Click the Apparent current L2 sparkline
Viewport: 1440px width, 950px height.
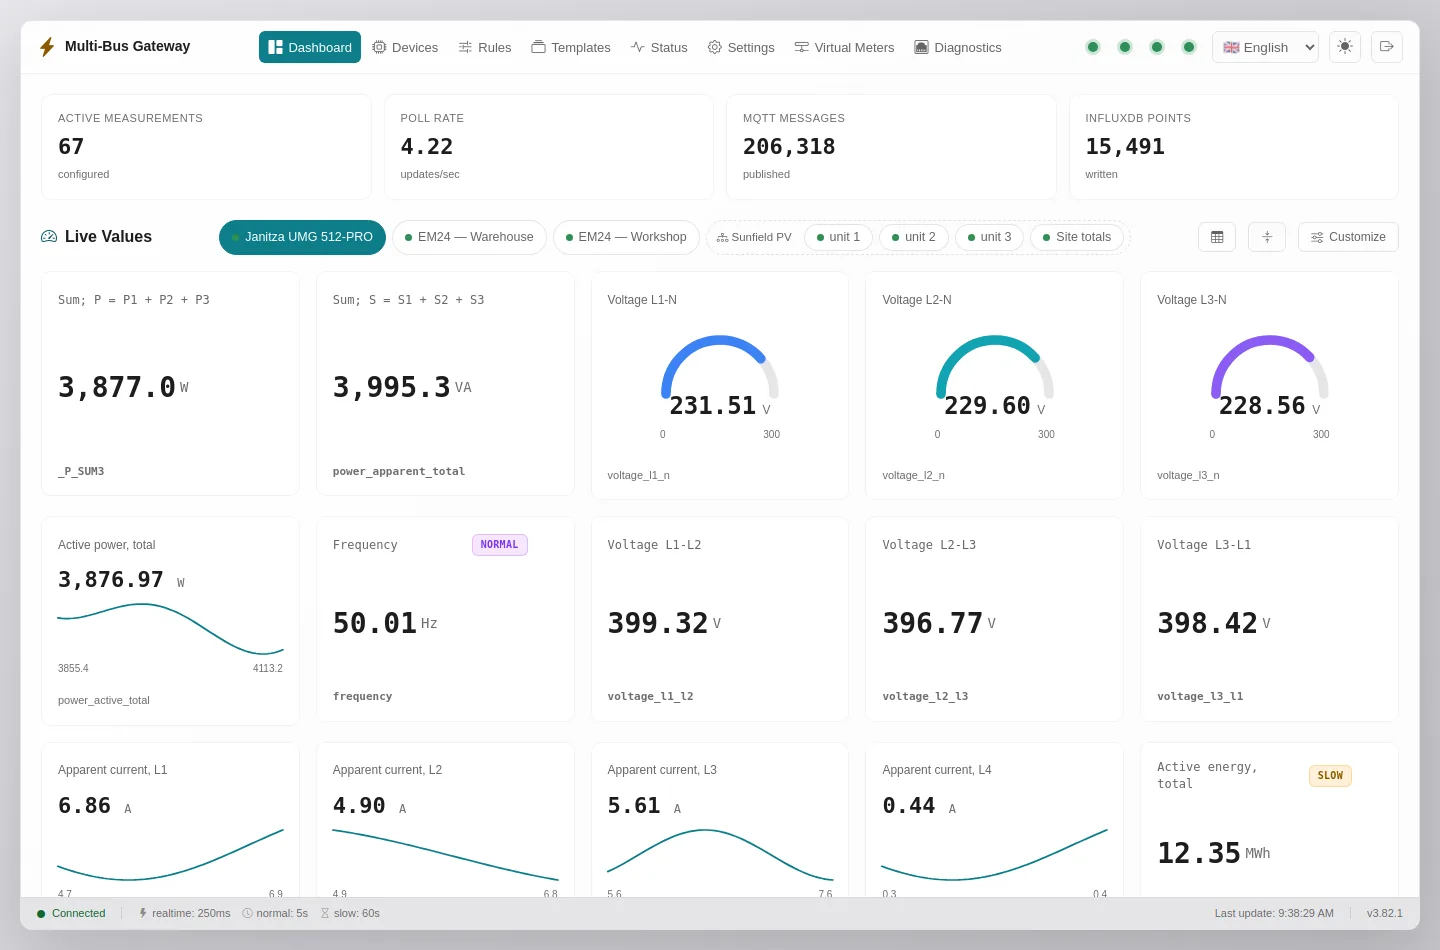[446, 855]
